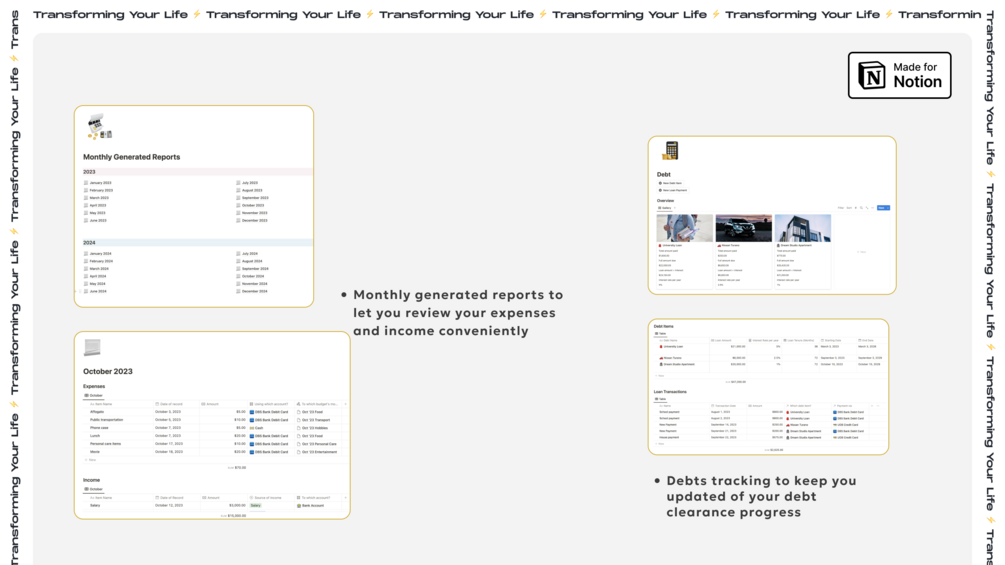Click the Made for Notion badge
Screen dimensions: 1005x565
coord(899,76)
